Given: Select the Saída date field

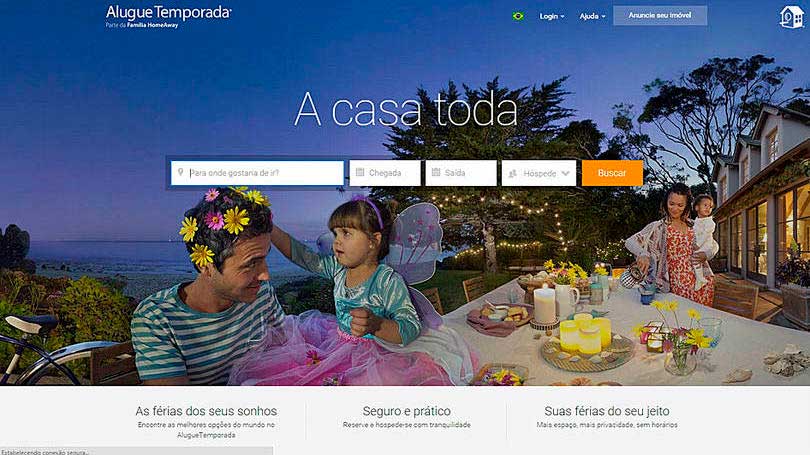Looking at the screenshot, I should (461, 173).
